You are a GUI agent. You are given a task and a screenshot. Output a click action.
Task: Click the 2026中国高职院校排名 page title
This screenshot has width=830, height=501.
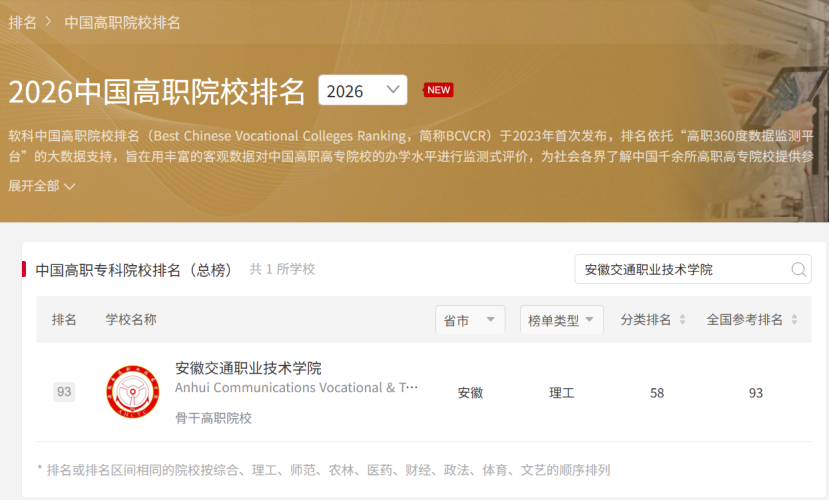click(x=157, y=92)
